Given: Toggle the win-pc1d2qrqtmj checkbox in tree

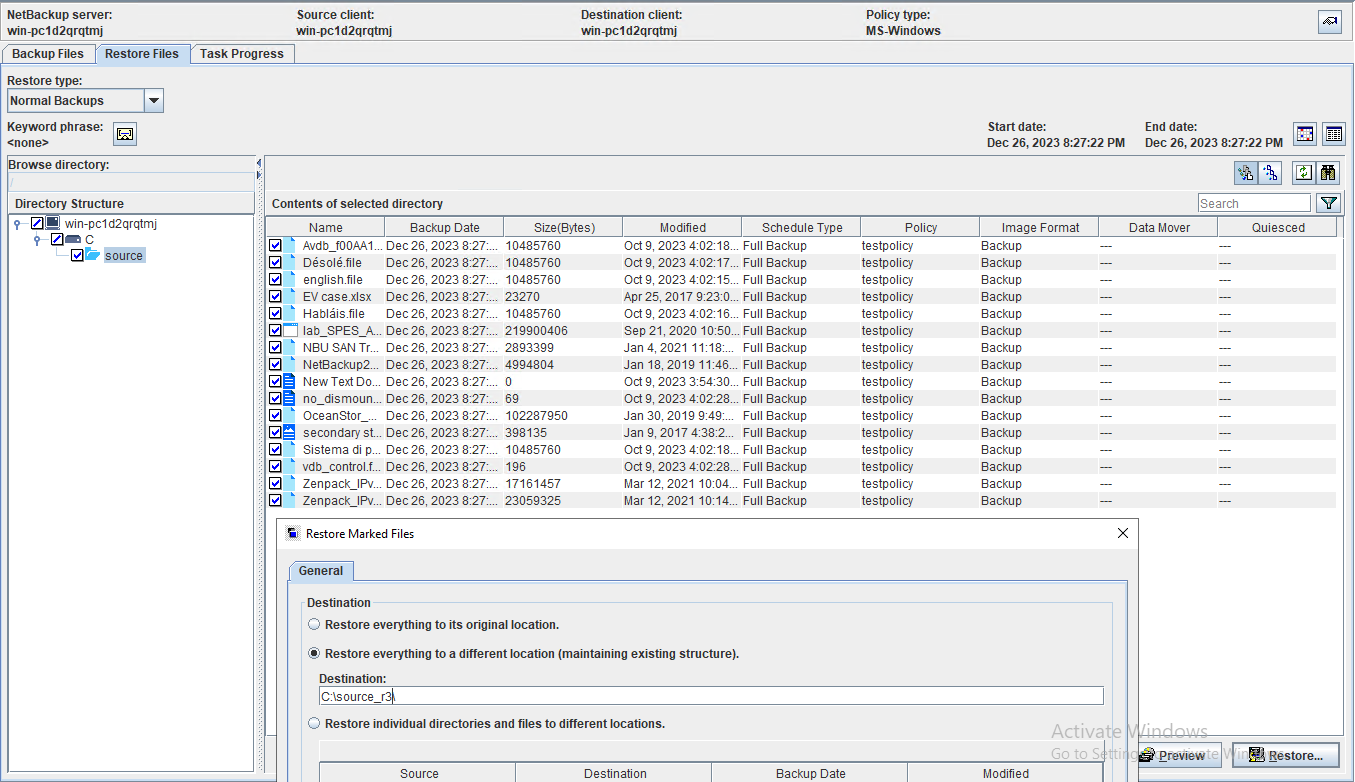Looking at the screenshot, I should click(x=37, y=223).
